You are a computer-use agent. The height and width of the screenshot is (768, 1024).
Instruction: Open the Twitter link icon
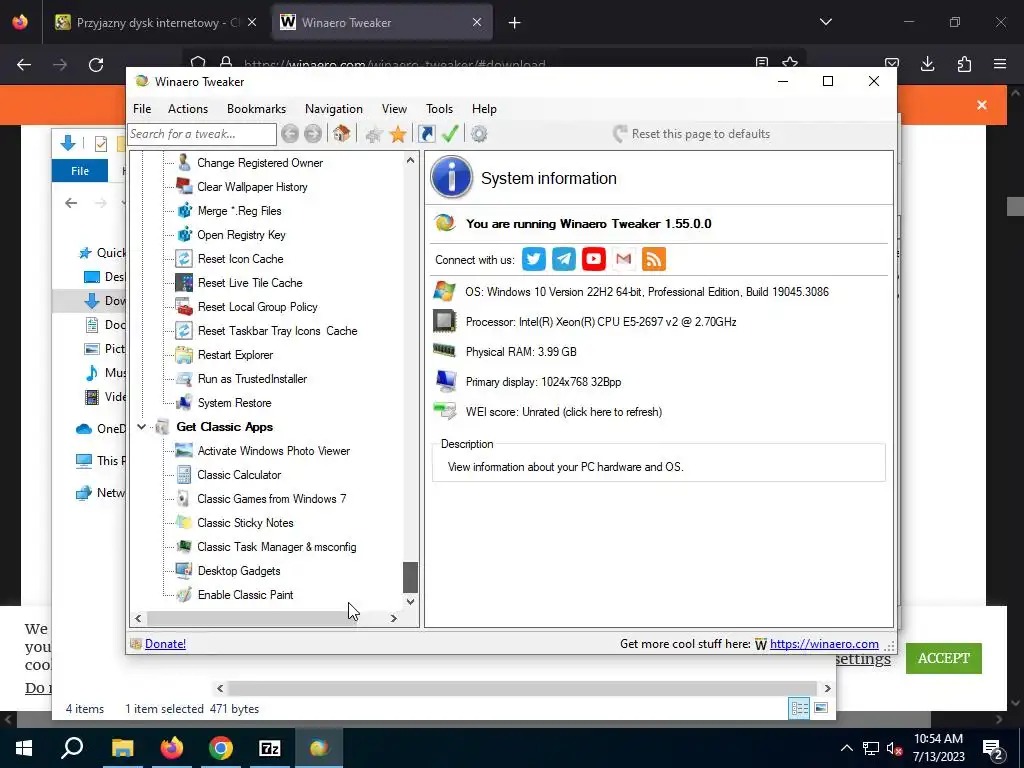[x=534, y=259]
